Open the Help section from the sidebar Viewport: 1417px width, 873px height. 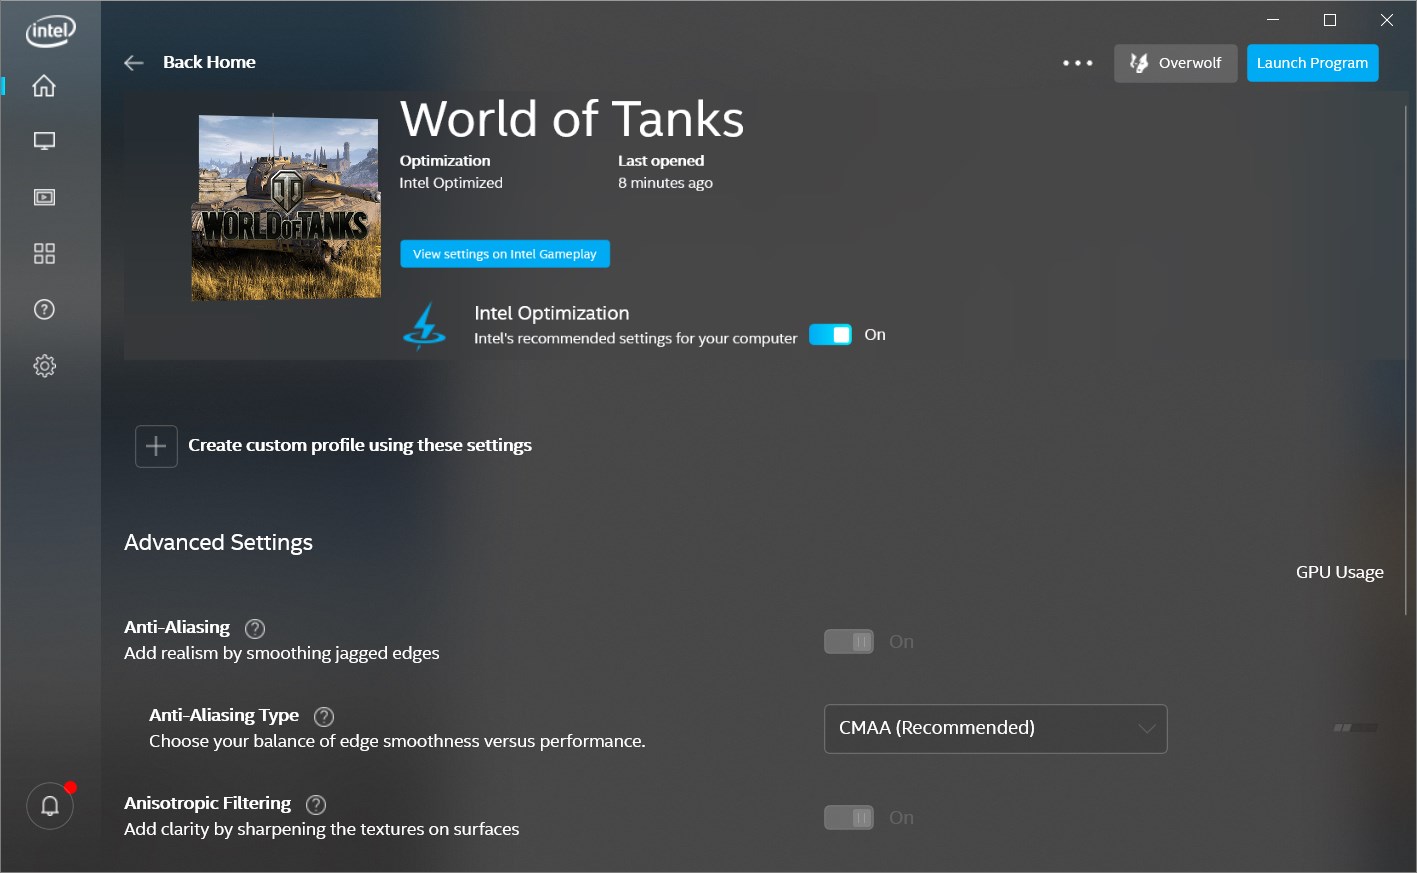pos(44,309)
